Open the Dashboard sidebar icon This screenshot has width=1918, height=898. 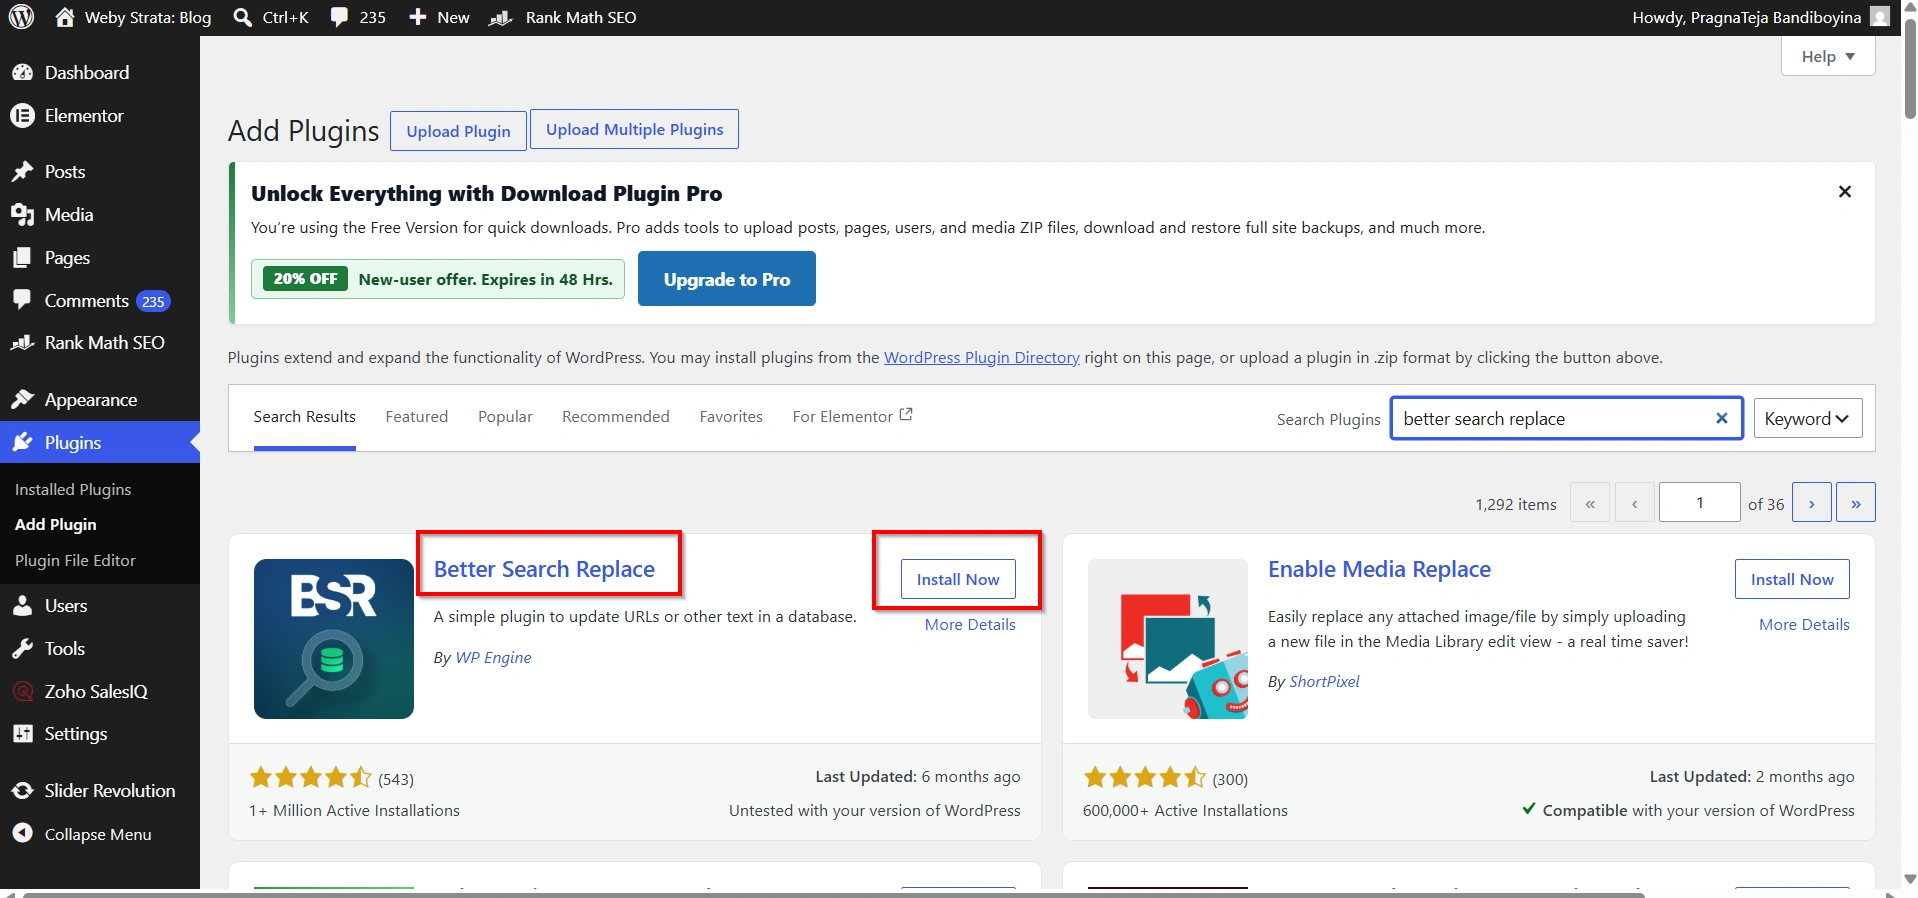pyautogui.click(x=22, y=72)
